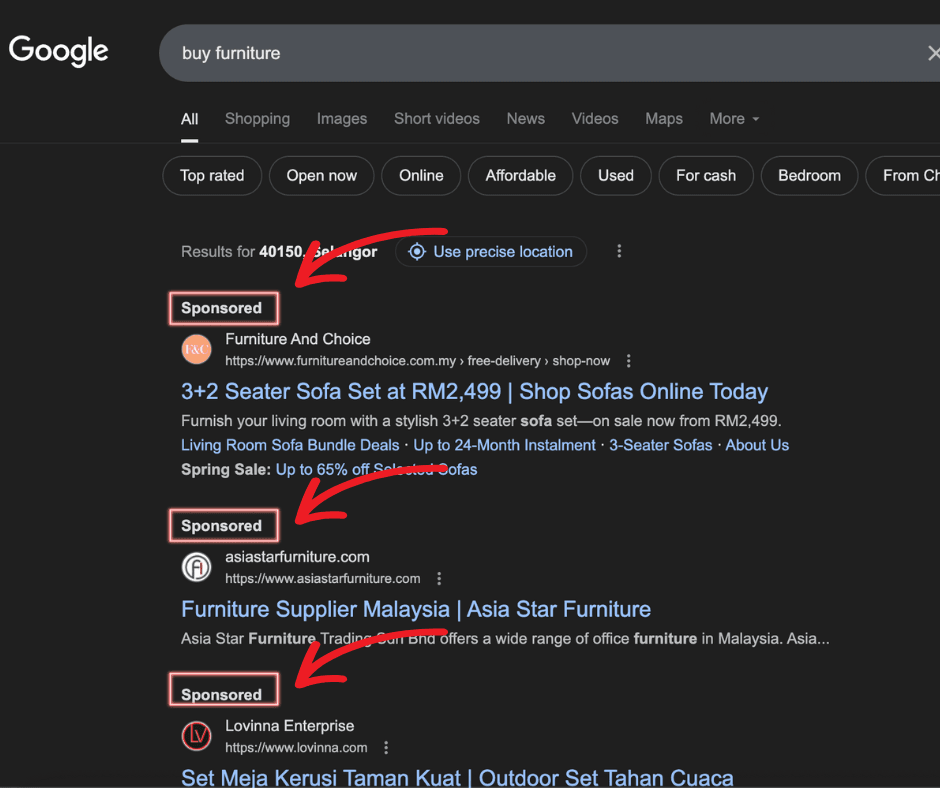The width and height of the screenshot is (940, 788).
Task: Click the https://www.lovinna.com URL text
Action: [296, 748]
